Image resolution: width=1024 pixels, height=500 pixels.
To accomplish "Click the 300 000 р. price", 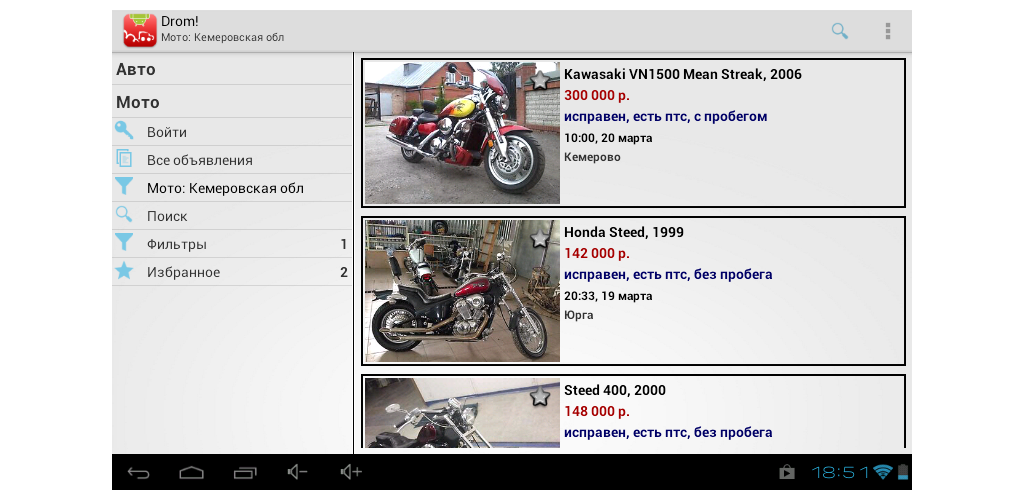I will [x=597, y=95].
